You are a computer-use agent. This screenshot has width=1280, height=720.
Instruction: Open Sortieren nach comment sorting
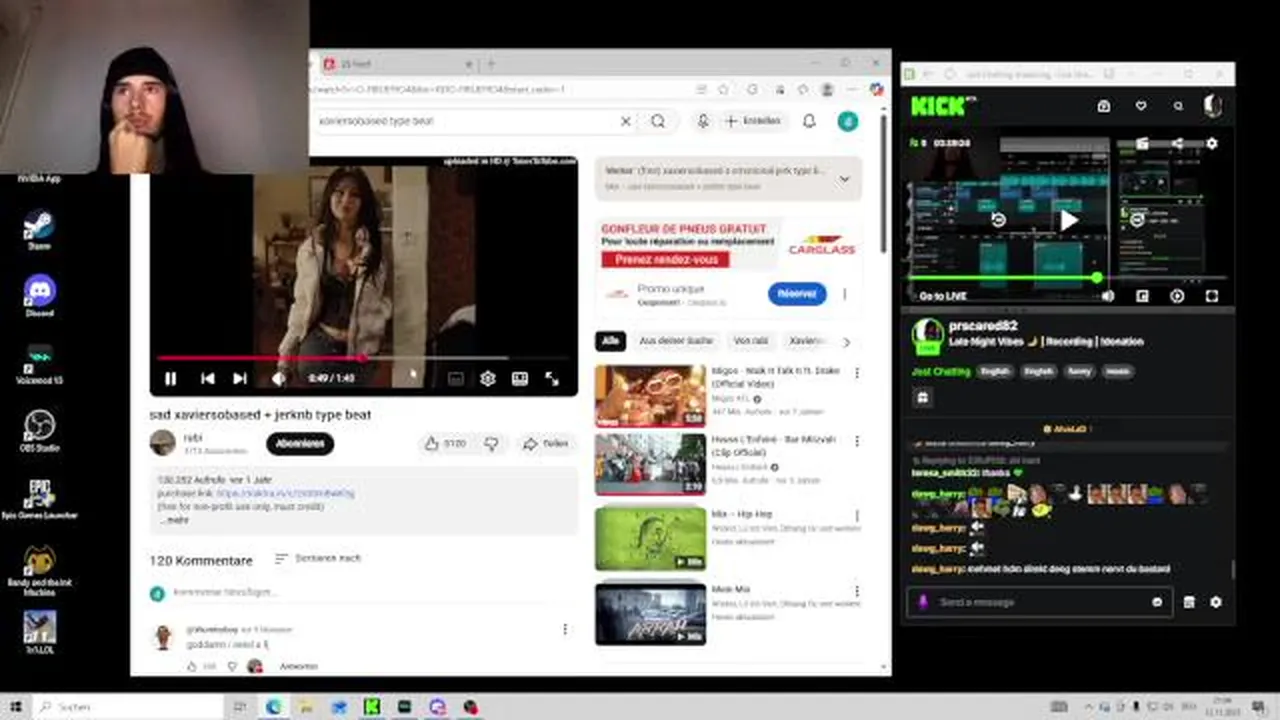pyautogui.click(x=318, y=558)
